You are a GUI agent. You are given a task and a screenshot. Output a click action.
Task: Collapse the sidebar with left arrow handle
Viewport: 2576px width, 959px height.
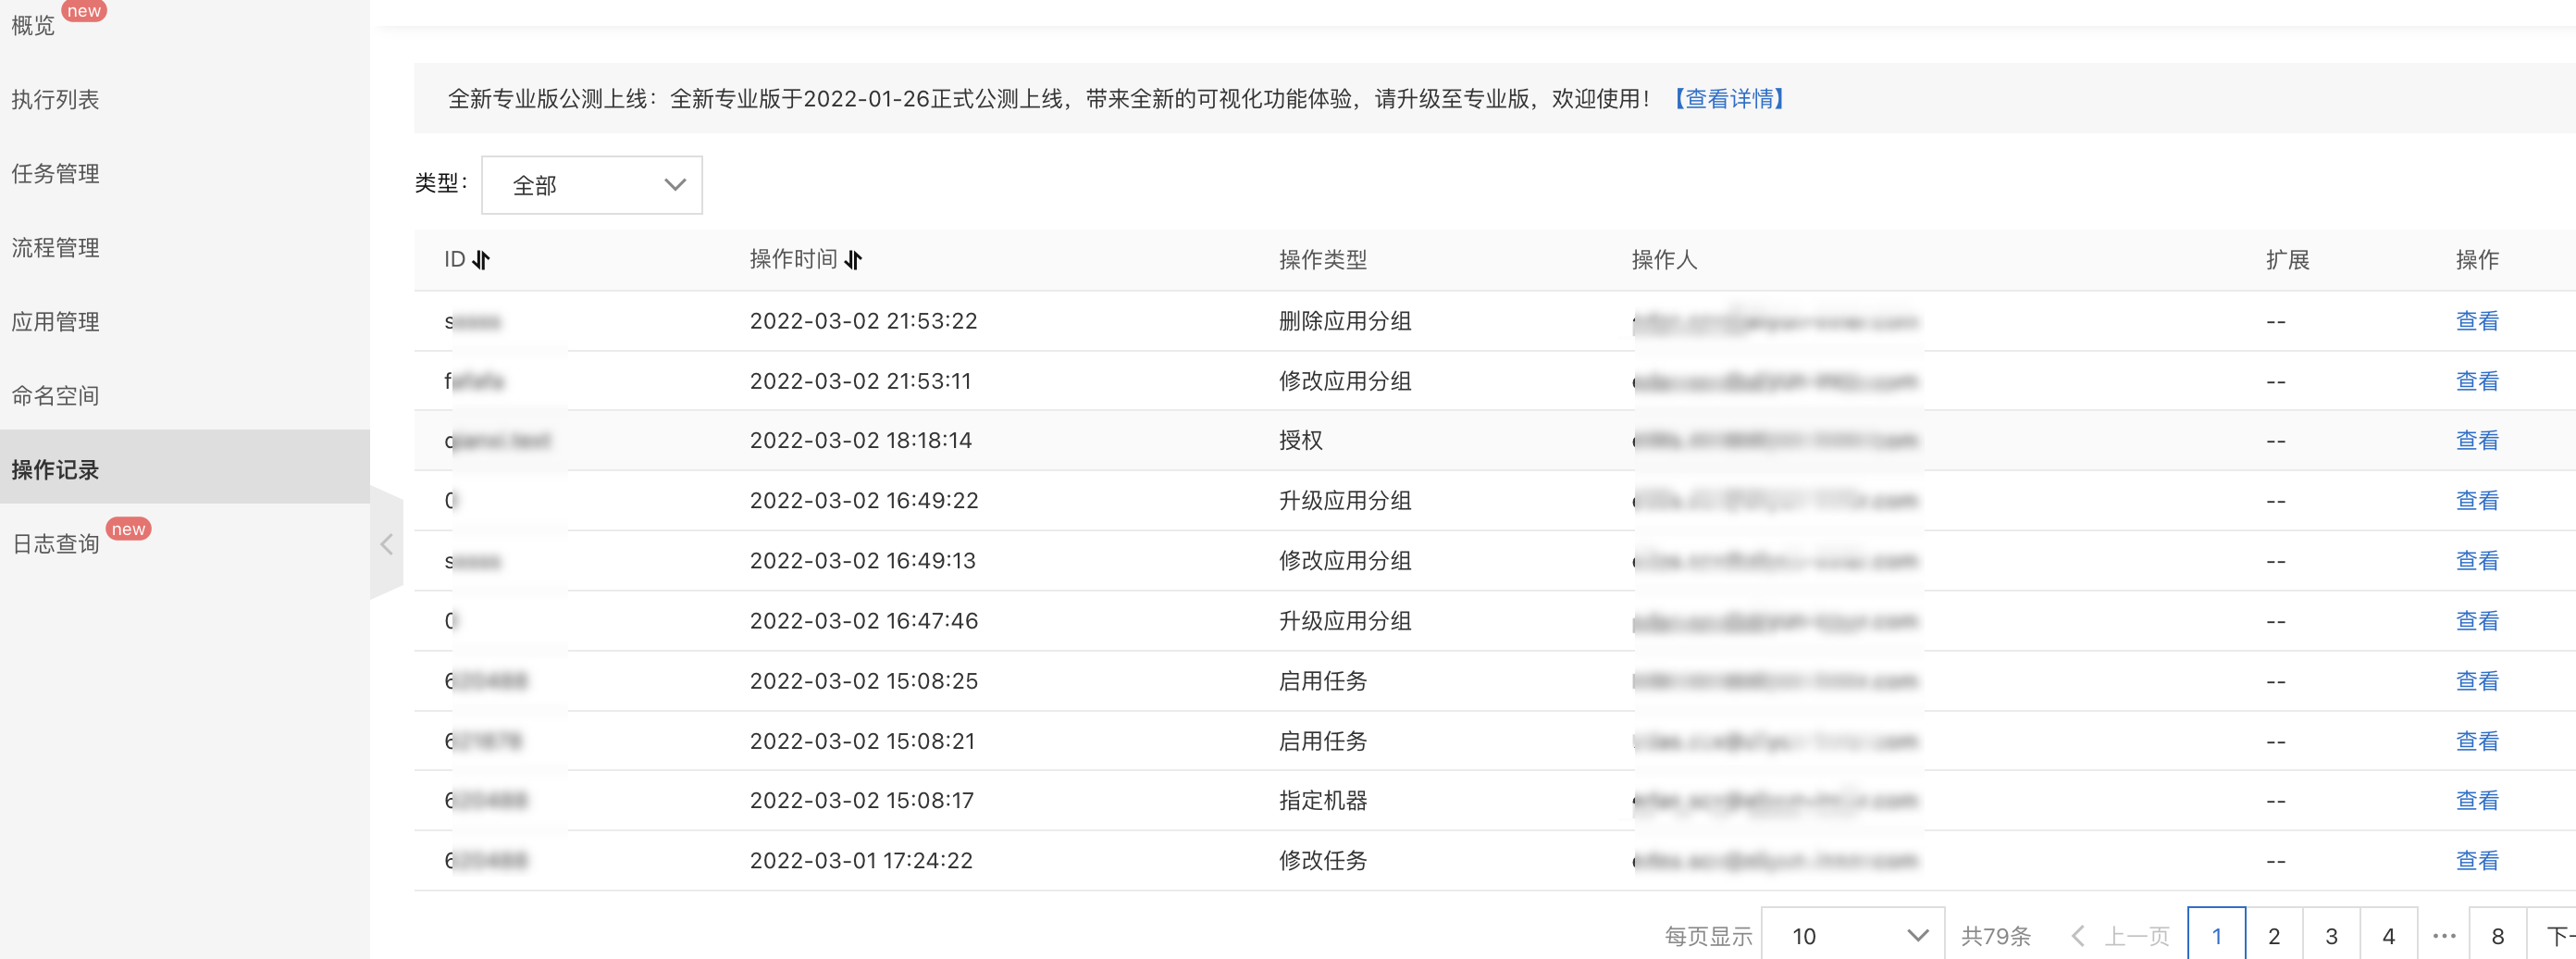387,544
